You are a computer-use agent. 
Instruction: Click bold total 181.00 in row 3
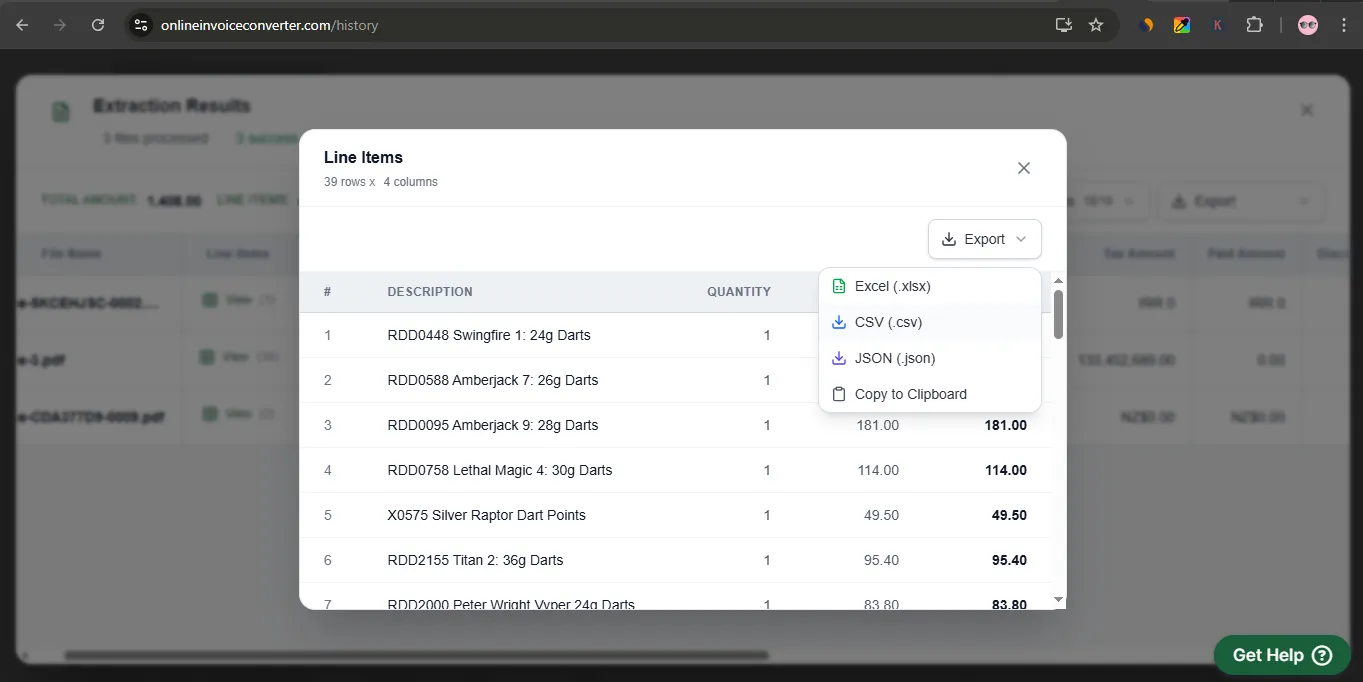[1005, 425]
